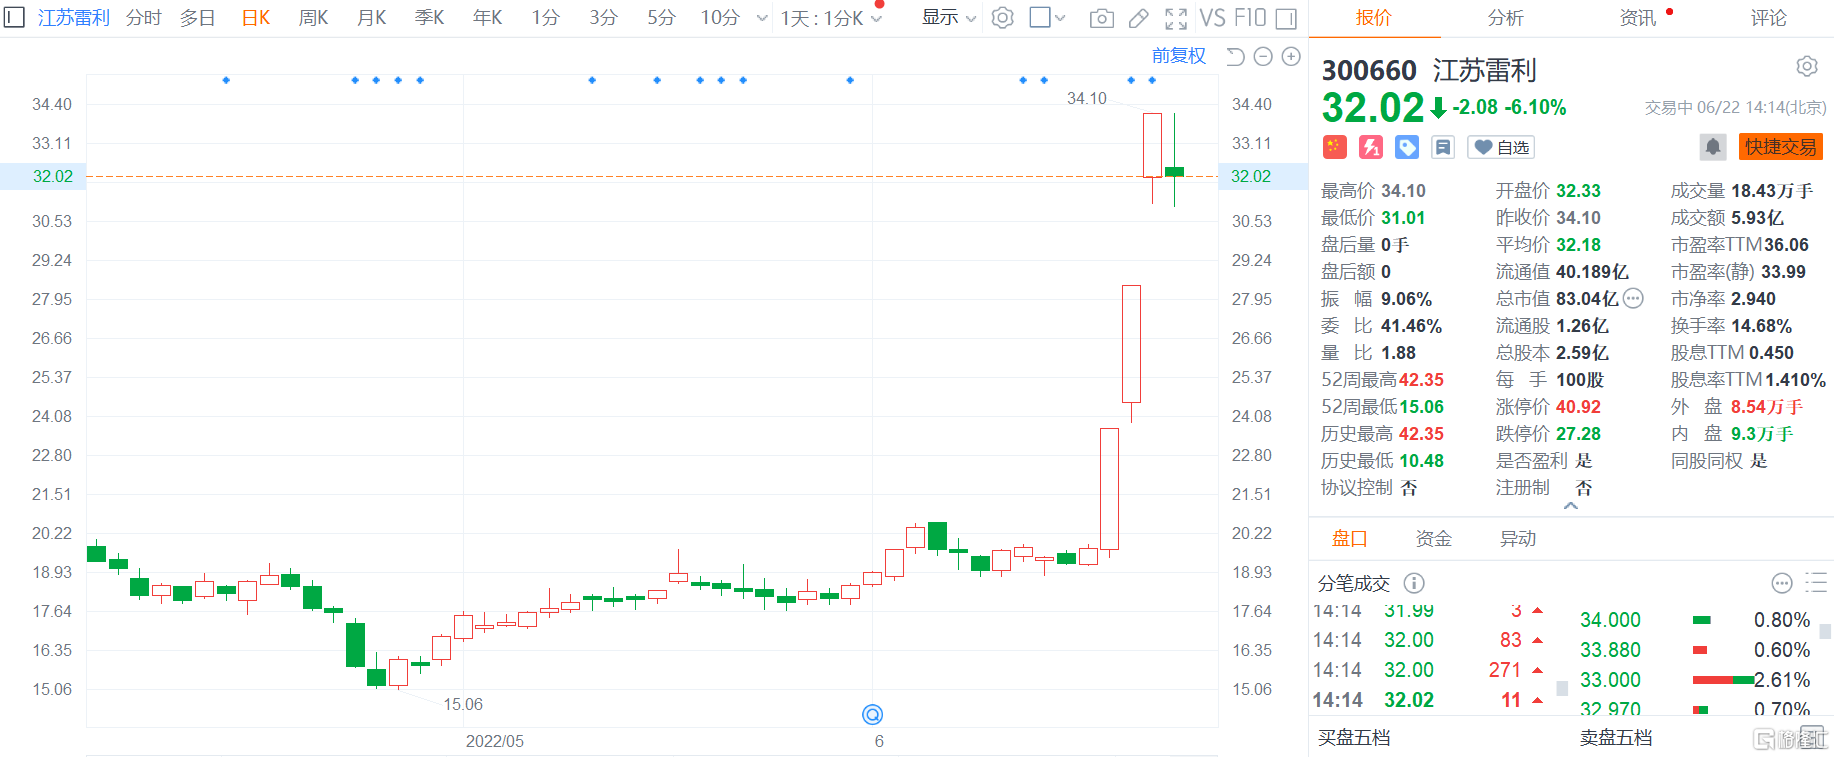Screen dimensions: 1835x757
Task: Select the 异动 abnormal moves tab
Action: [x=1518, y=539]
